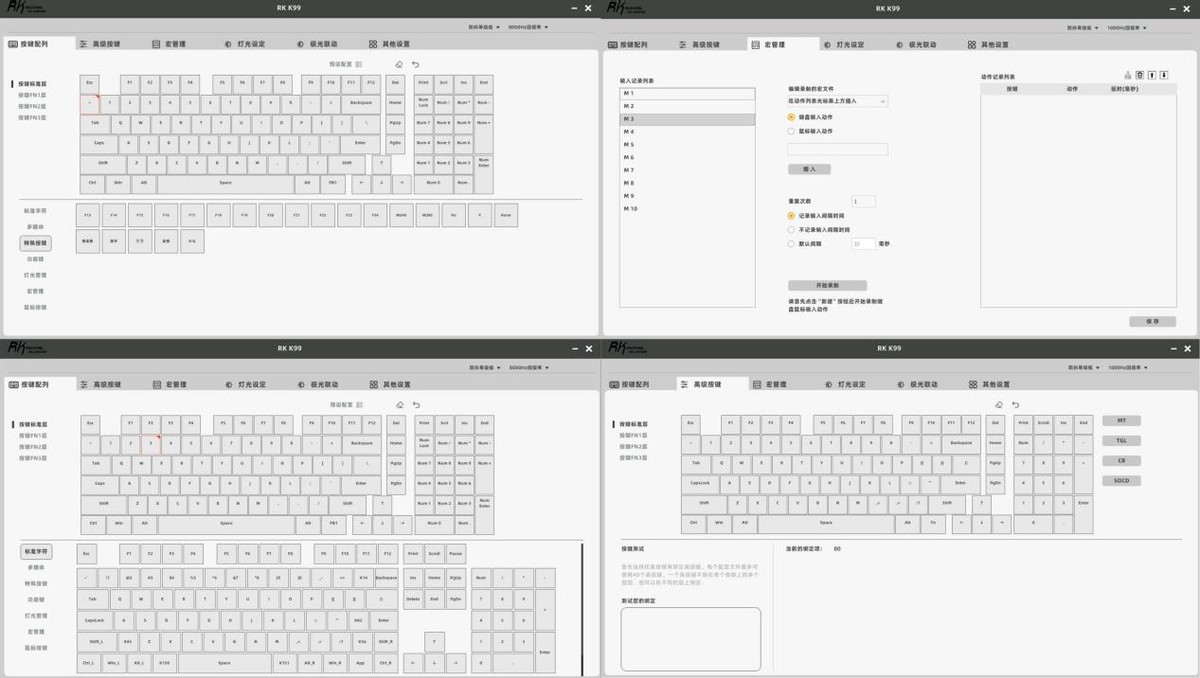
Task: Open 8000Hz回报率 dropdown in special keys window
Action: (528, 28)
